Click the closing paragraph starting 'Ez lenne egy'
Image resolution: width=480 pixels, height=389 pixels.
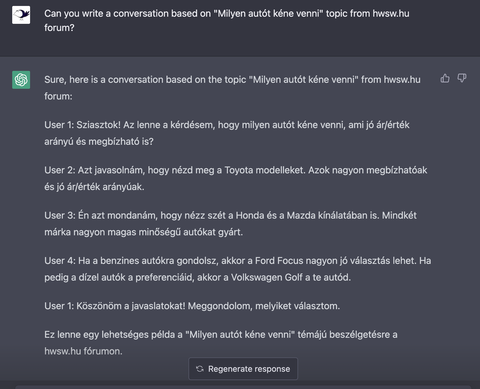pos(221,343)
